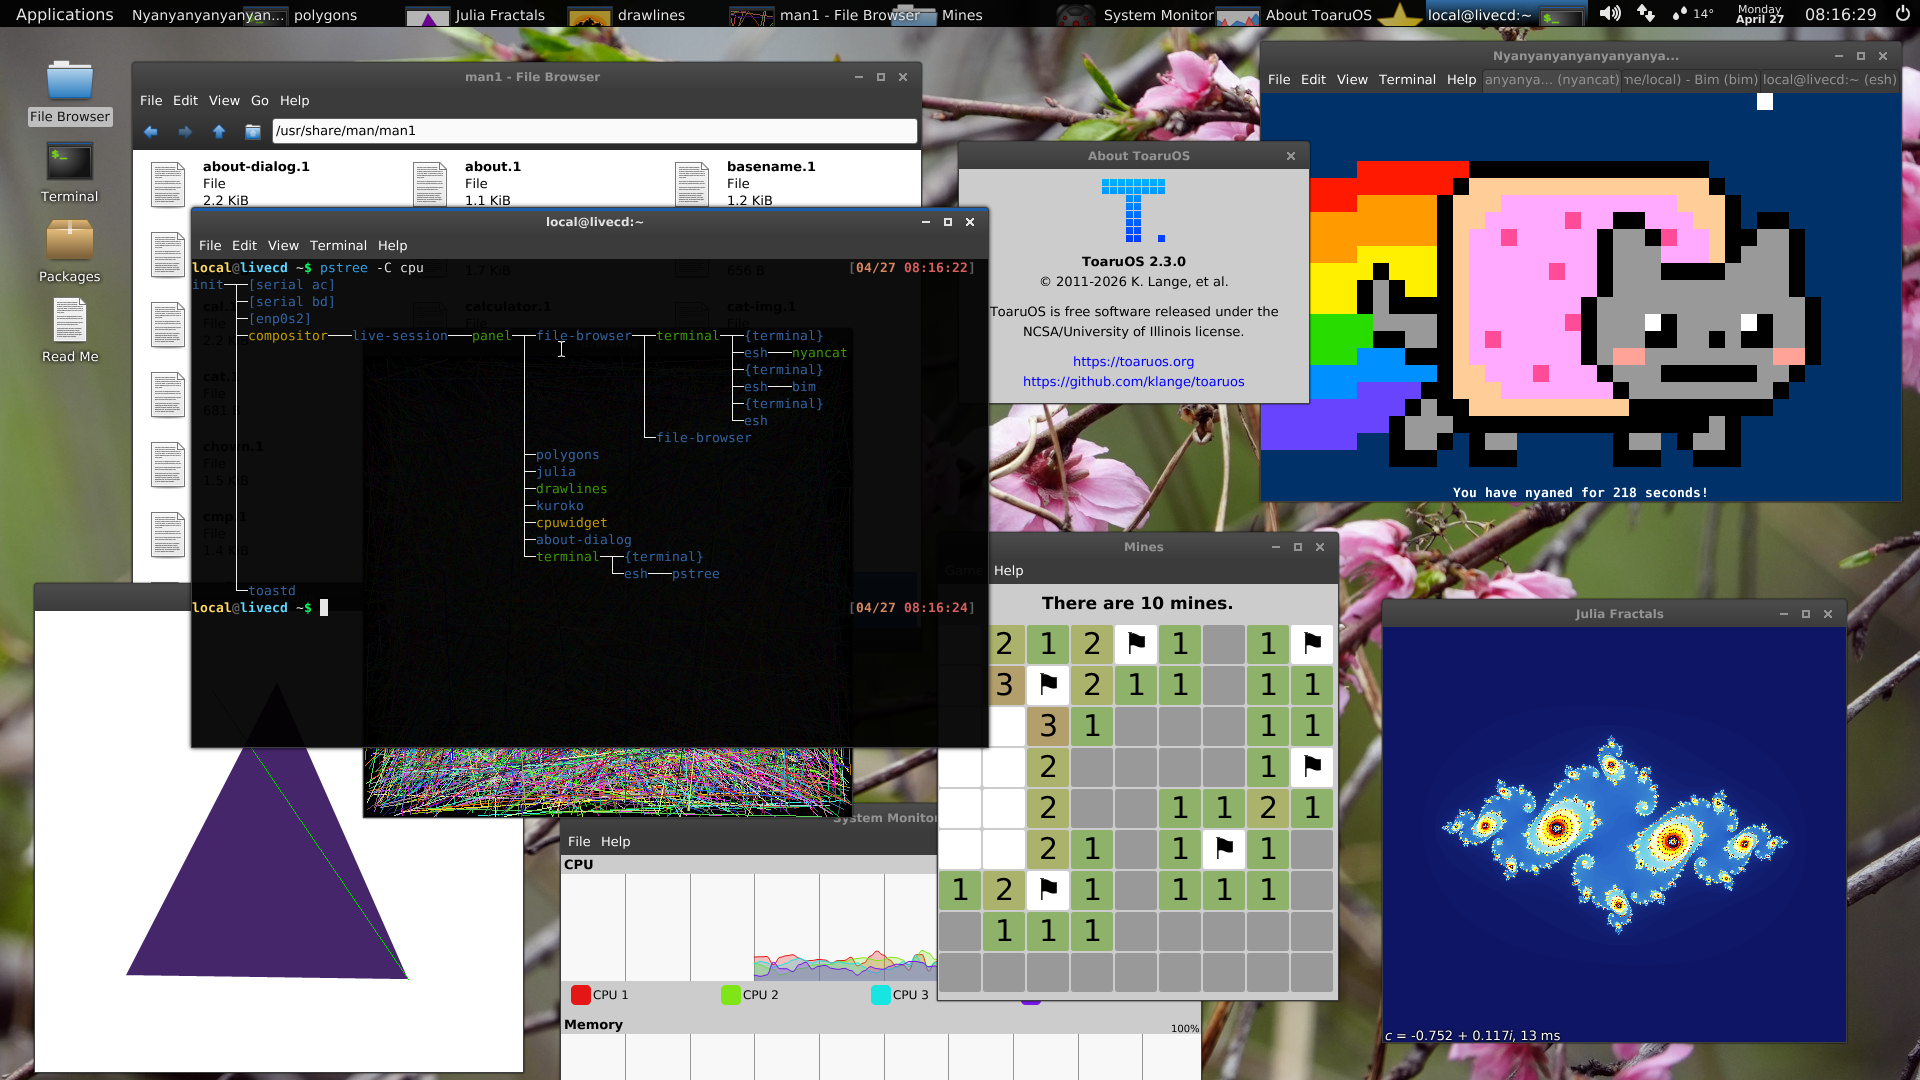Open the Help menu in Mines
Image resolution: width=1920 pixels, height=1080 pixels.
point(1008,570)
